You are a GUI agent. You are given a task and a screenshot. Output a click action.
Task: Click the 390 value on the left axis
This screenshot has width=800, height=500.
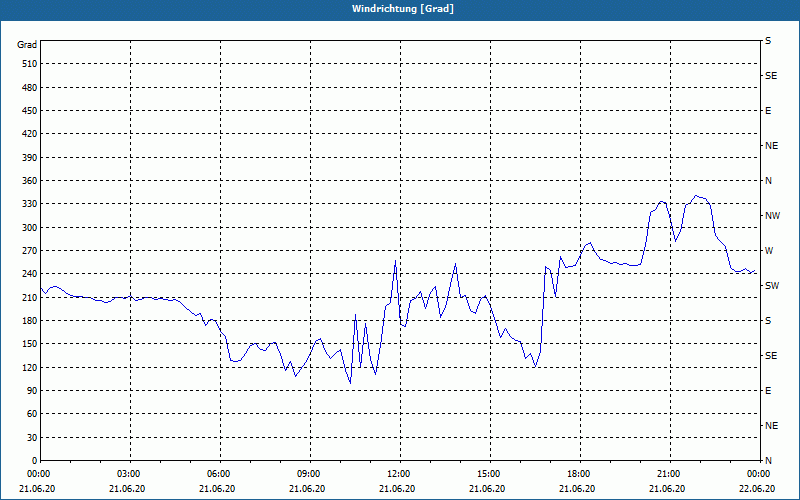point(30,157)
